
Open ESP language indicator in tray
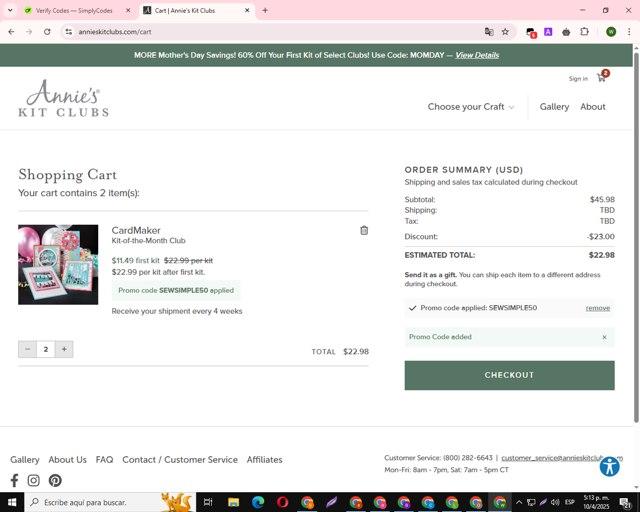point(570,502)
